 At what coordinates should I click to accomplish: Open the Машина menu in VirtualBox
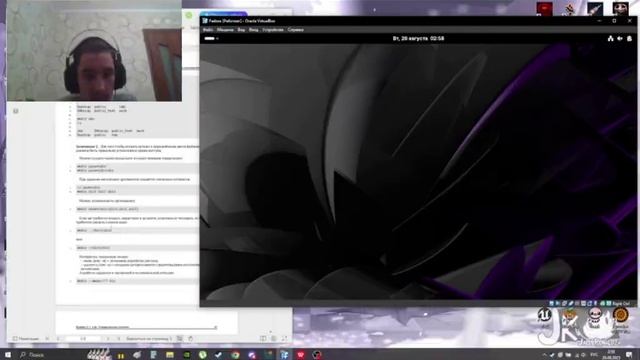point(225,30)
